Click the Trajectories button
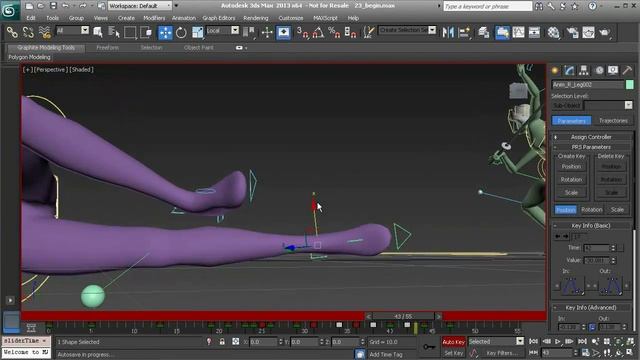Screen dimensions: 640x360 (x=613, y=120)
